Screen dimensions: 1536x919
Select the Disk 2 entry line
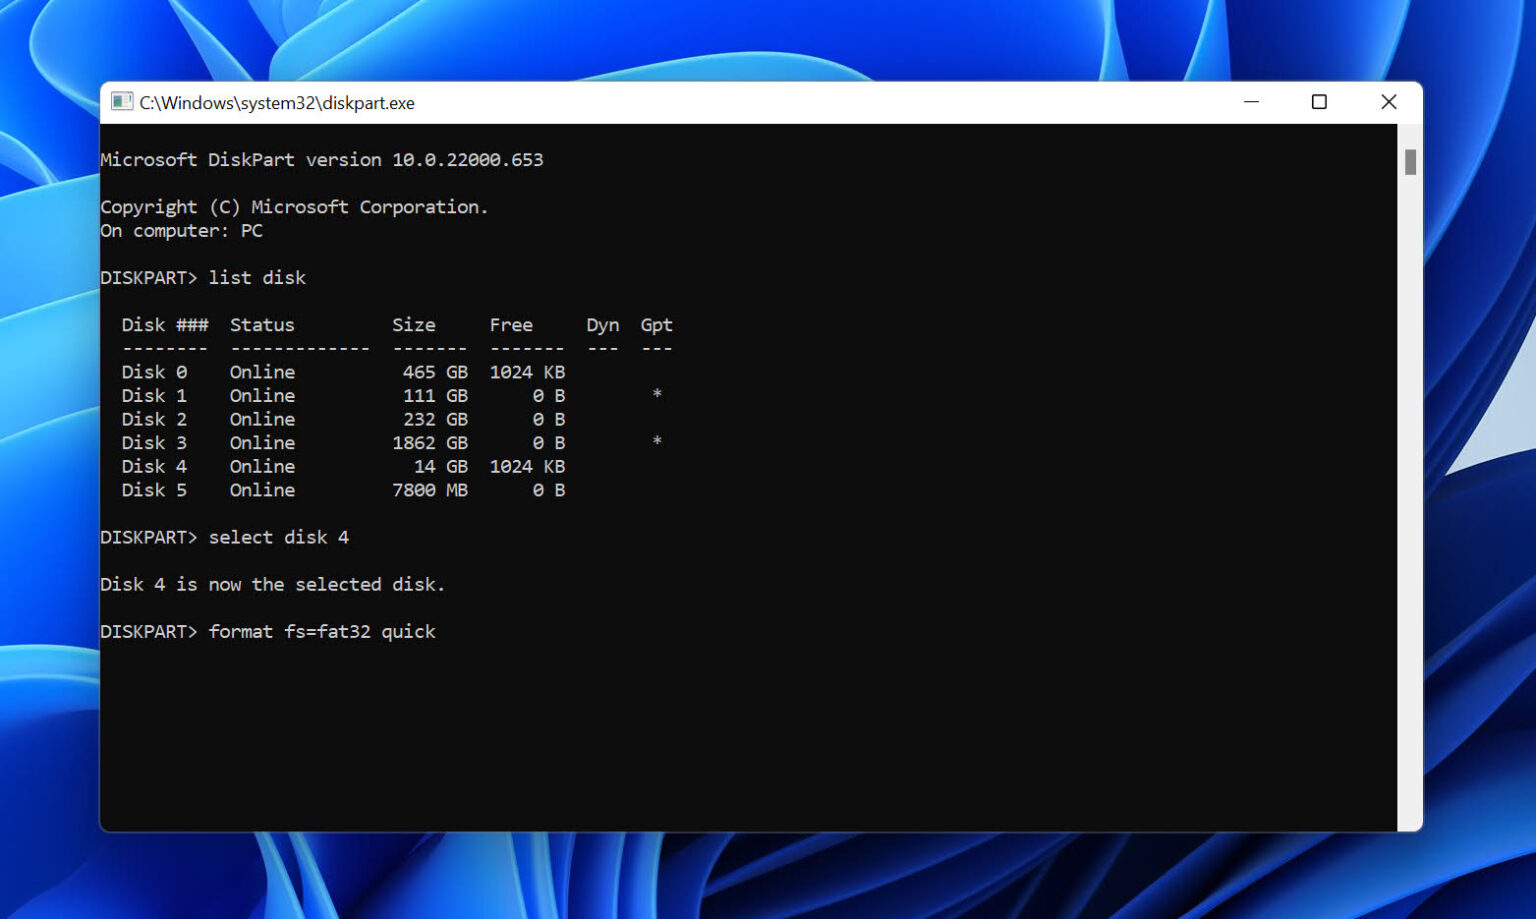tap(200, 419)
